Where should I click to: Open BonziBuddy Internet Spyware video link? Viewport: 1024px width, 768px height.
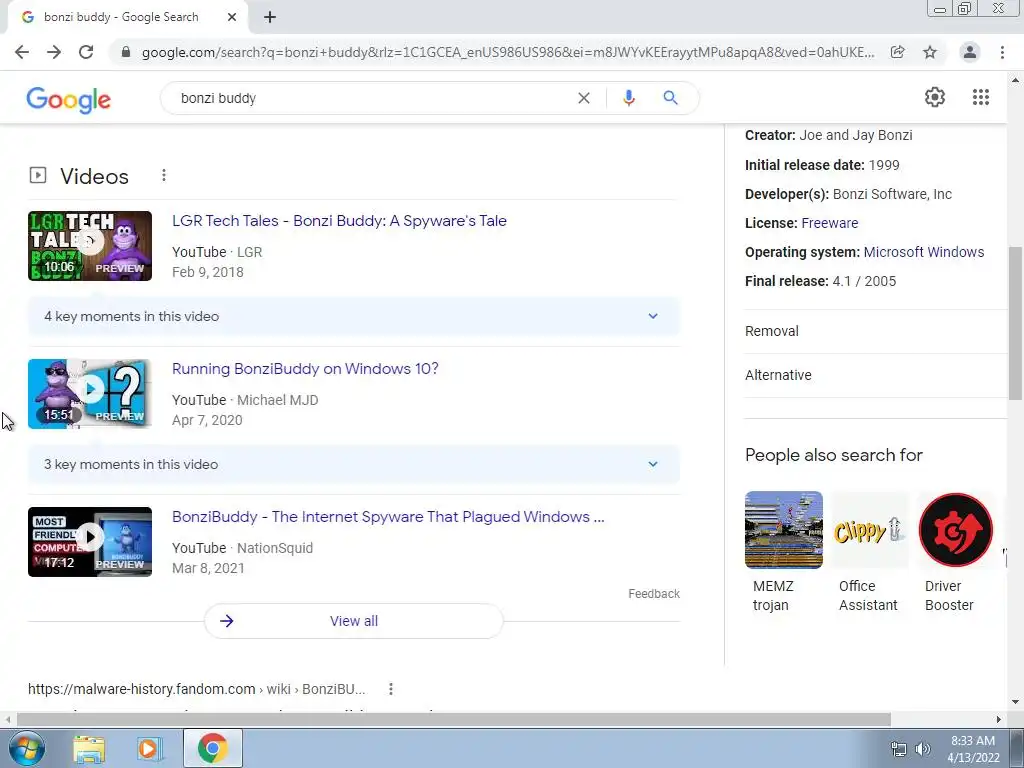(x=388, y=517)
